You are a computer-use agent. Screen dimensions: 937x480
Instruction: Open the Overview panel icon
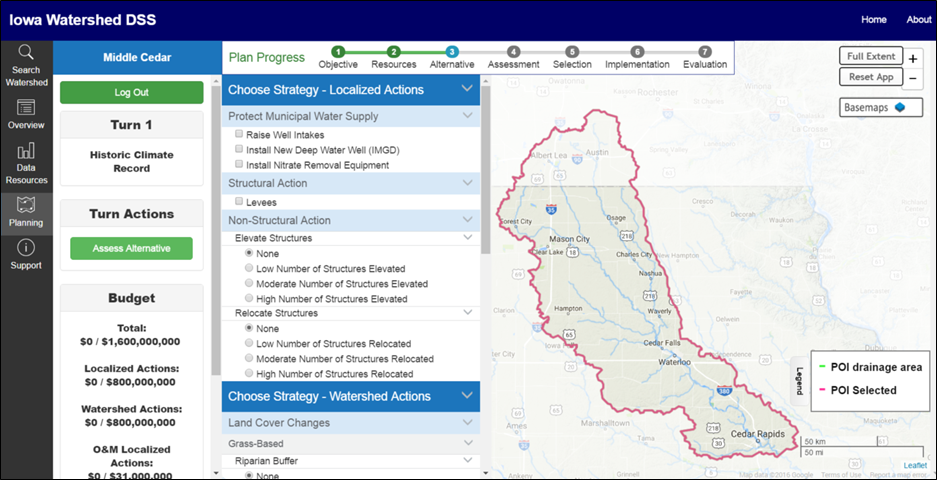pos(26,108)
